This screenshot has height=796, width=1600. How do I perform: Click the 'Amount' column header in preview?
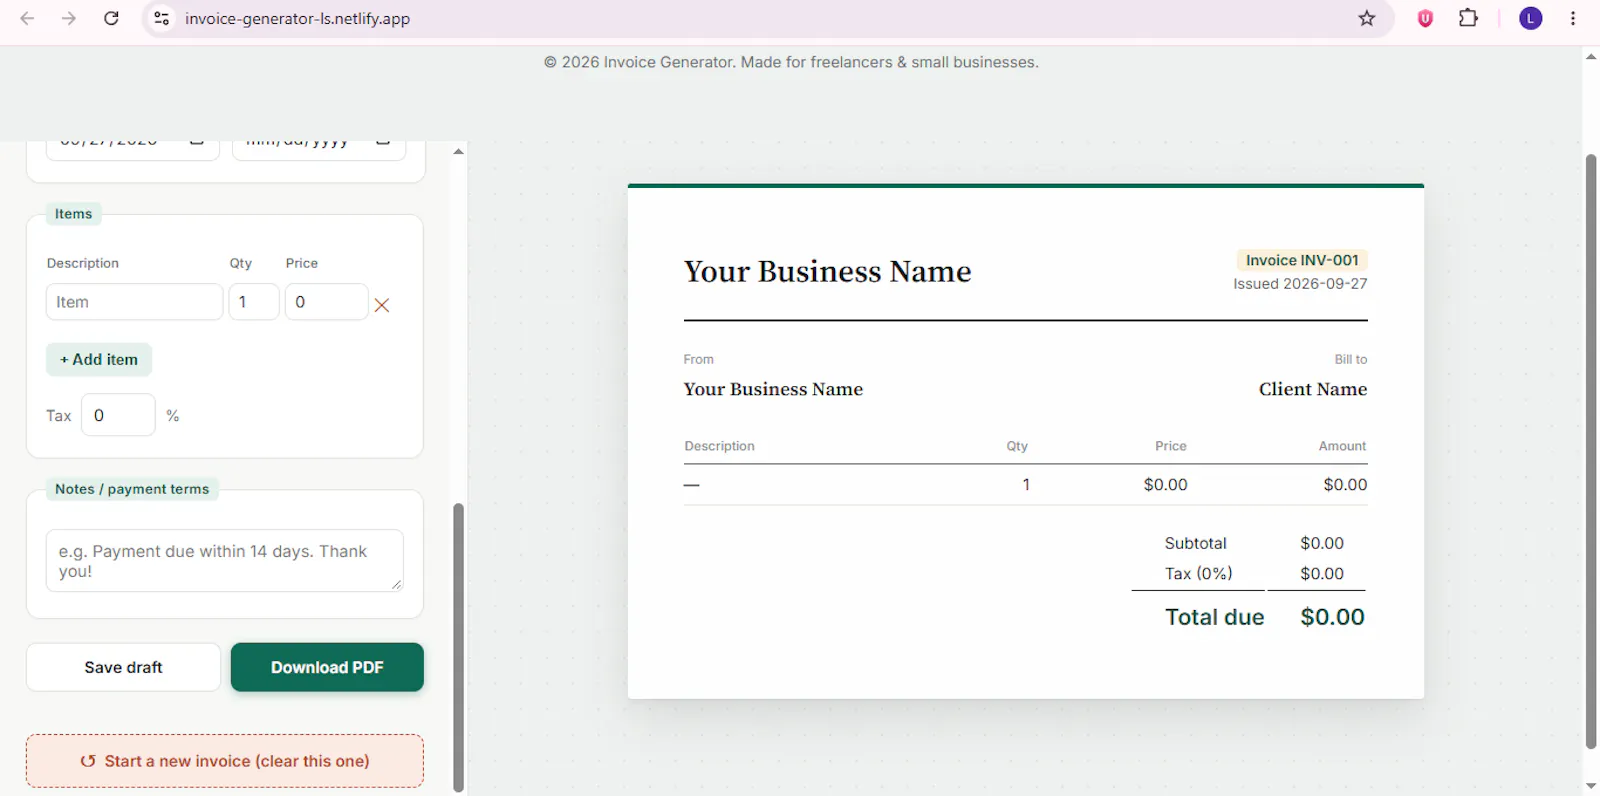[1342, 446]
